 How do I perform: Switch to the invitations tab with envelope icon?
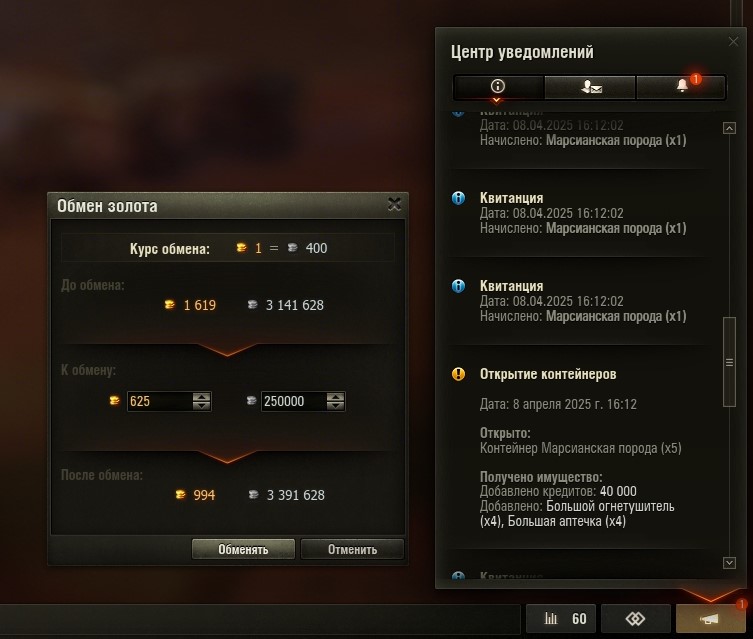click(590, 87)
